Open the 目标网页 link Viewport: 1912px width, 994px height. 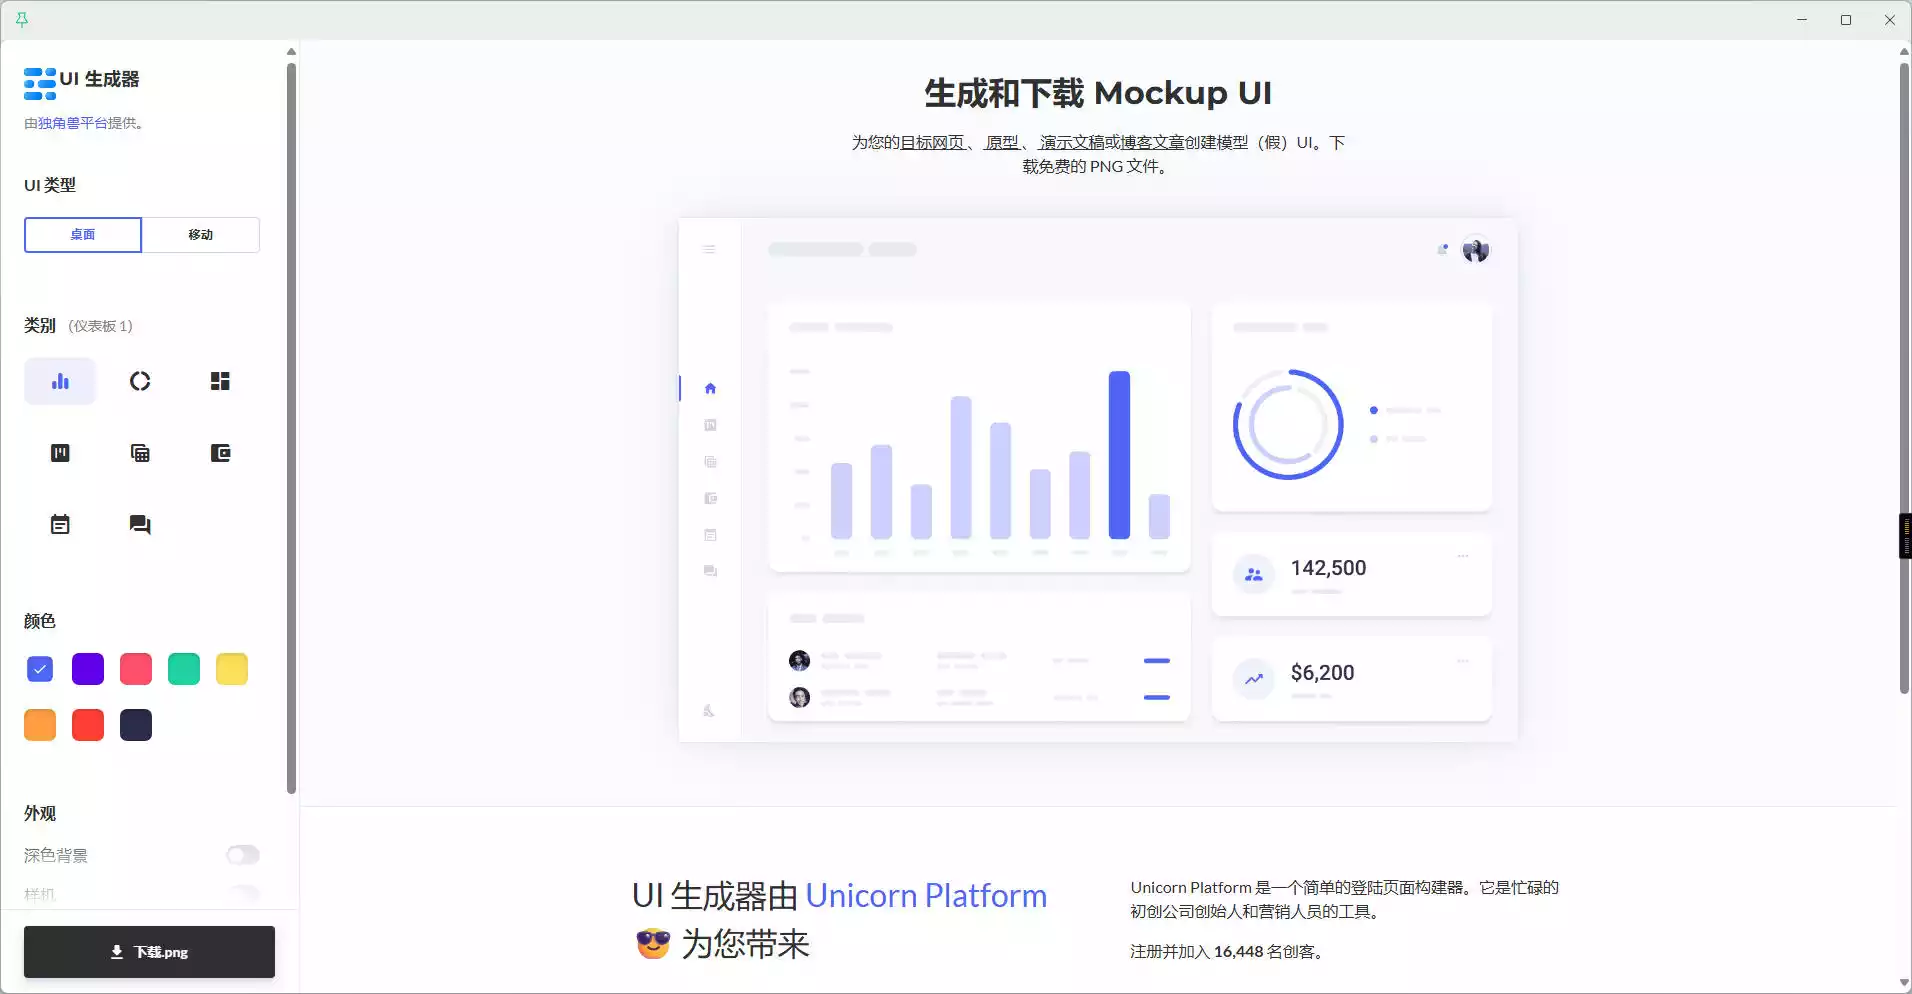pyautogui.click(x=932, y=142)
